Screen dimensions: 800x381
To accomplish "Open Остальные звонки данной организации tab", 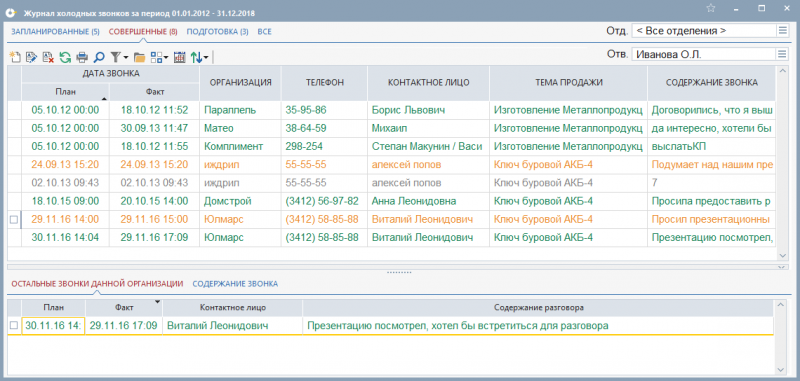I will tap(97, 284).
